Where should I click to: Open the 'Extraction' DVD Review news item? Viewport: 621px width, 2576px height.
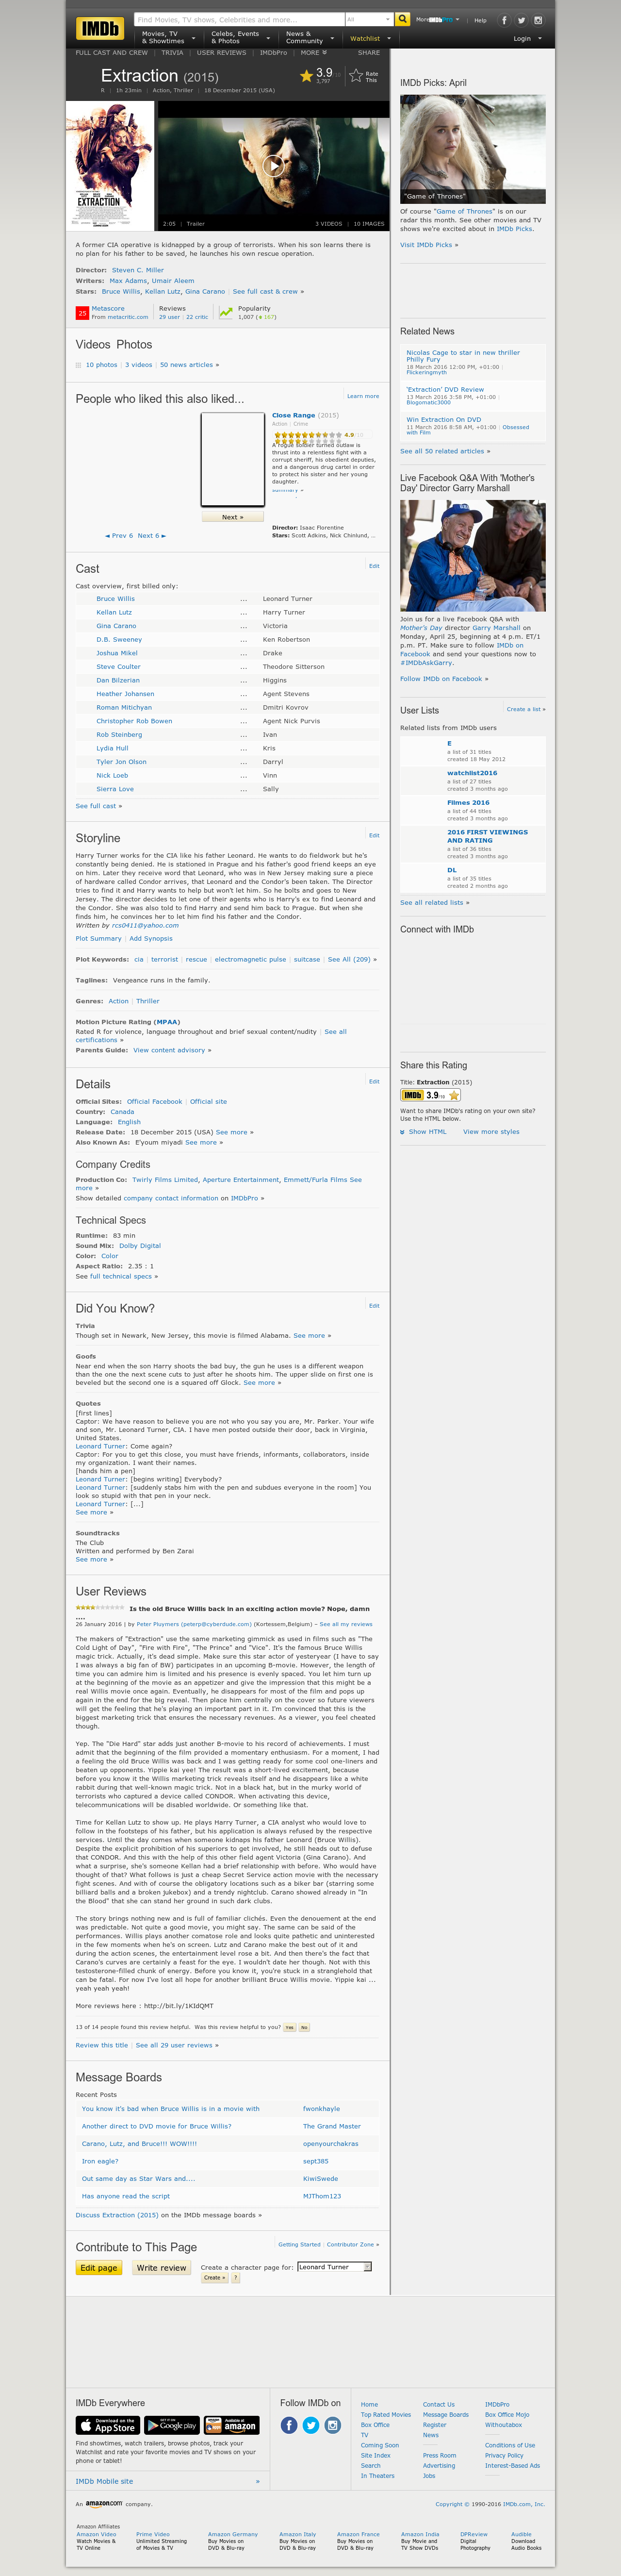(445, 390)
